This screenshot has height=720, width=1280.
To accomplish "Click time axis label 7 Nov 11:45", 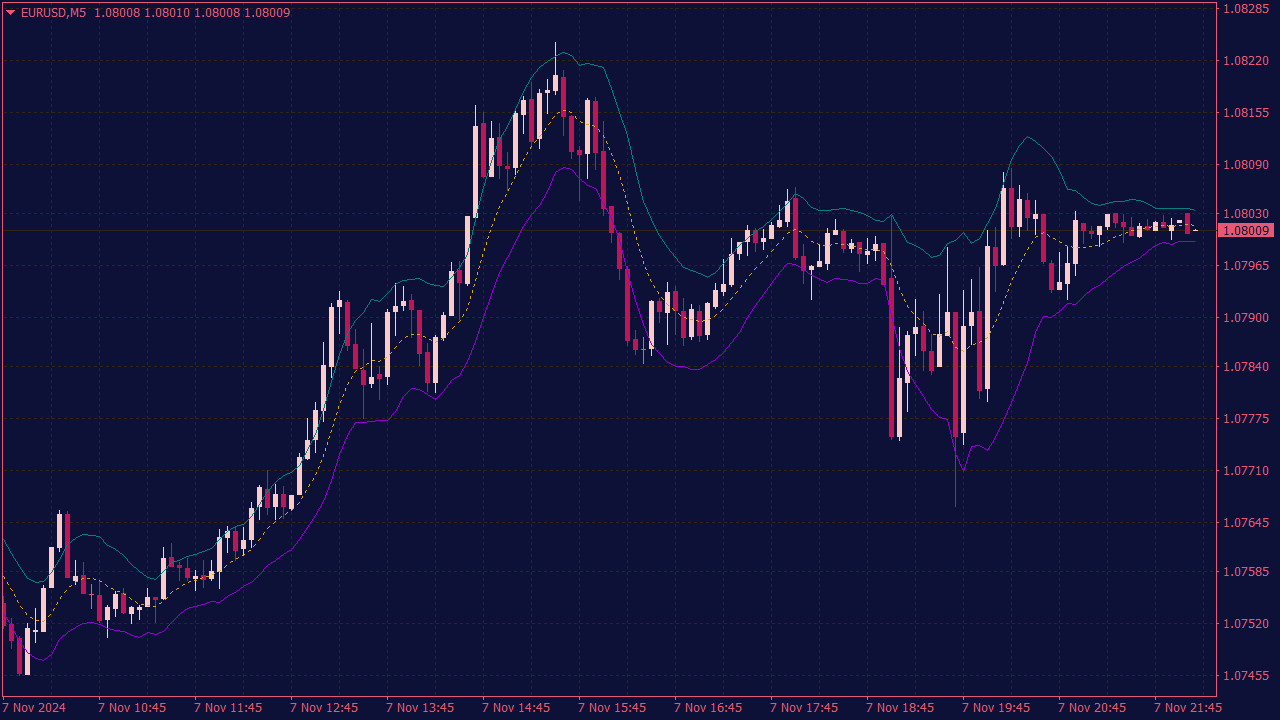I will (228, 708).
